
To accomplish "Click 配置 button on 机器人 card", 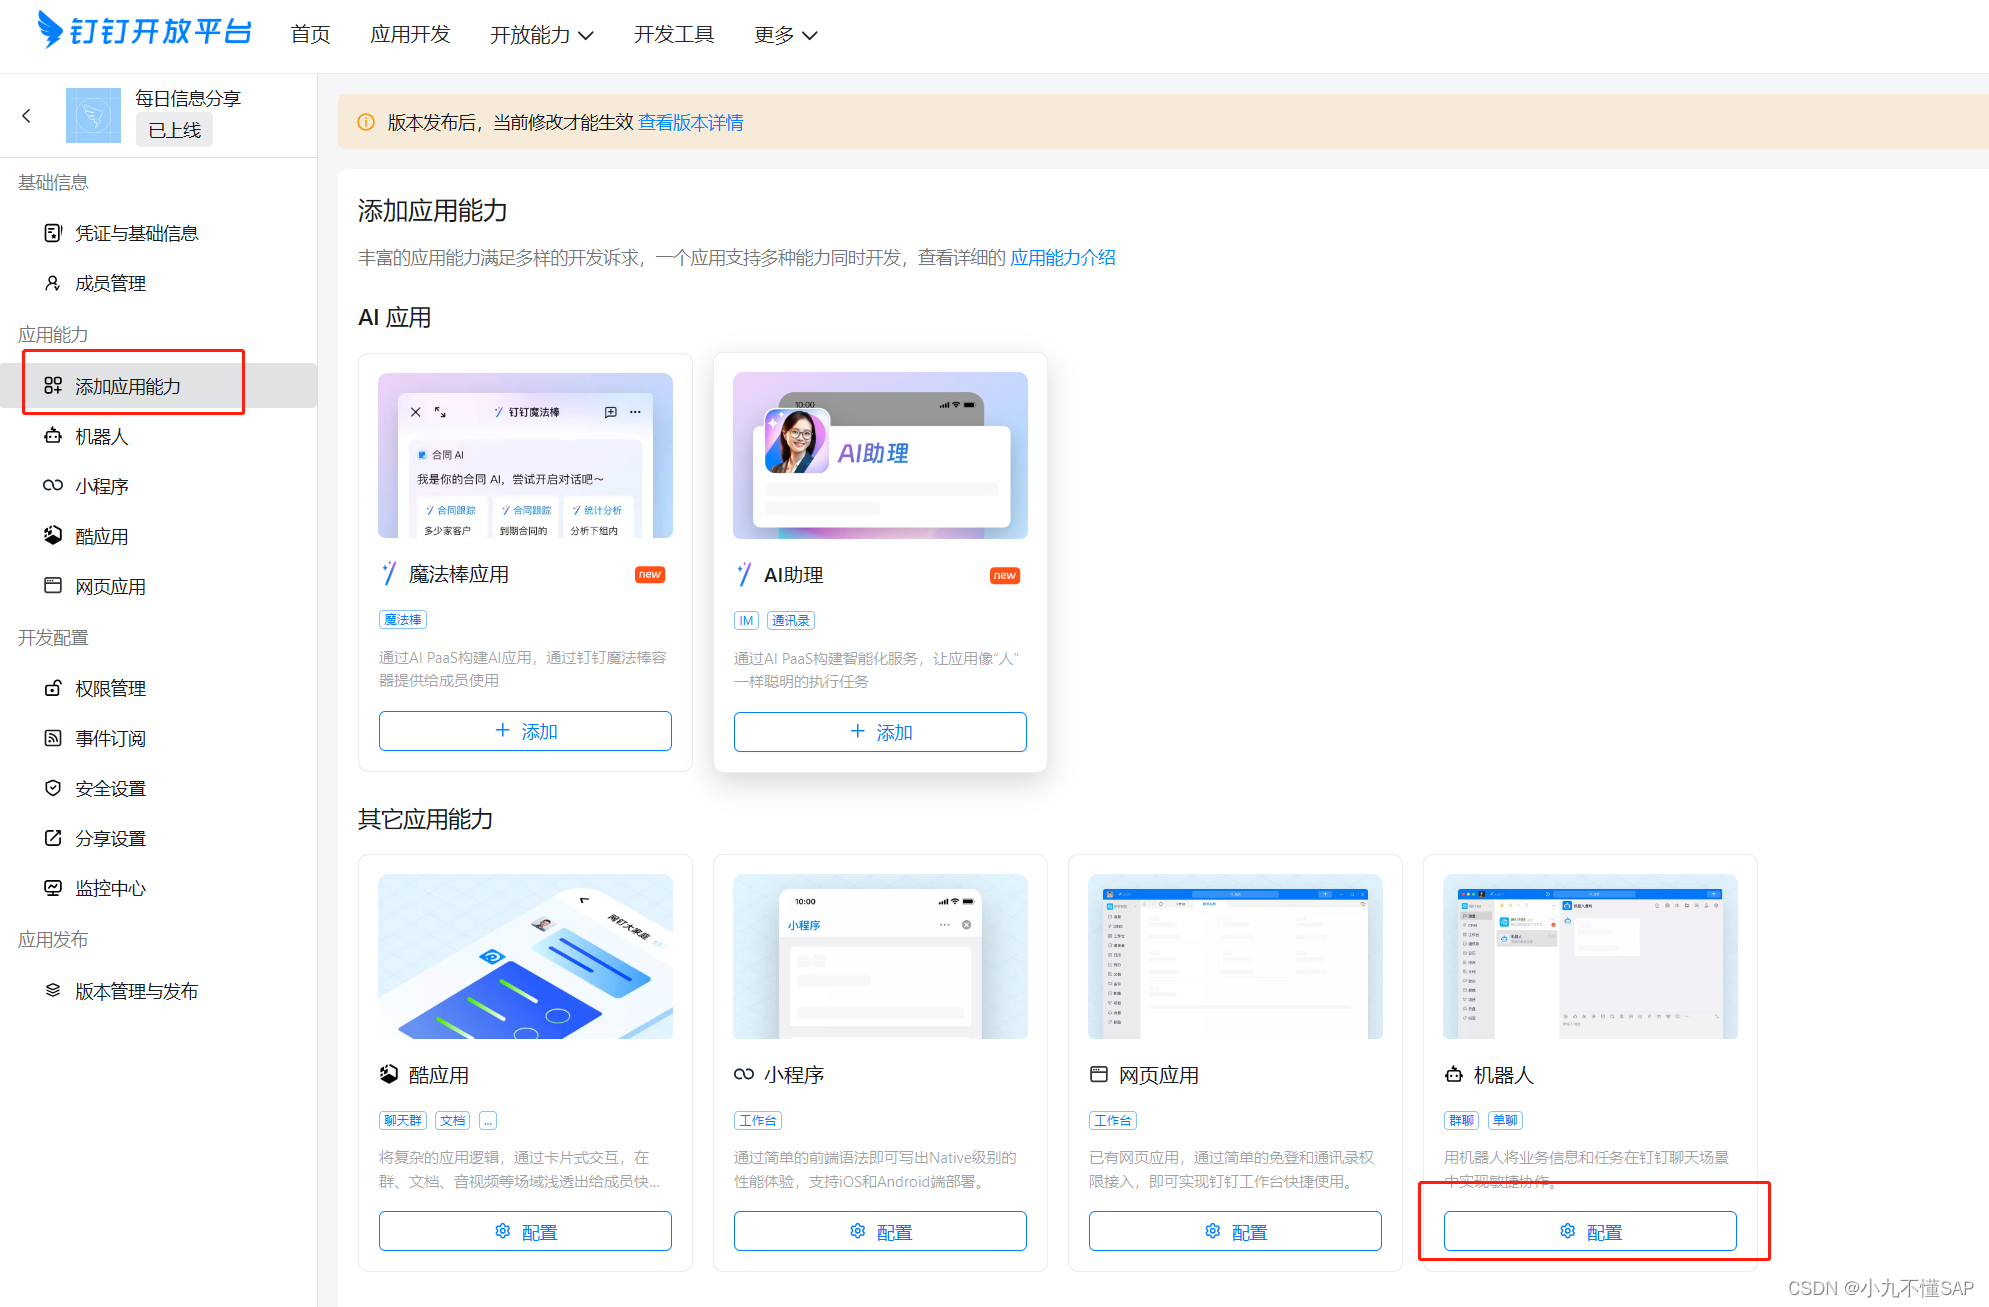I will point(1590,1231).
